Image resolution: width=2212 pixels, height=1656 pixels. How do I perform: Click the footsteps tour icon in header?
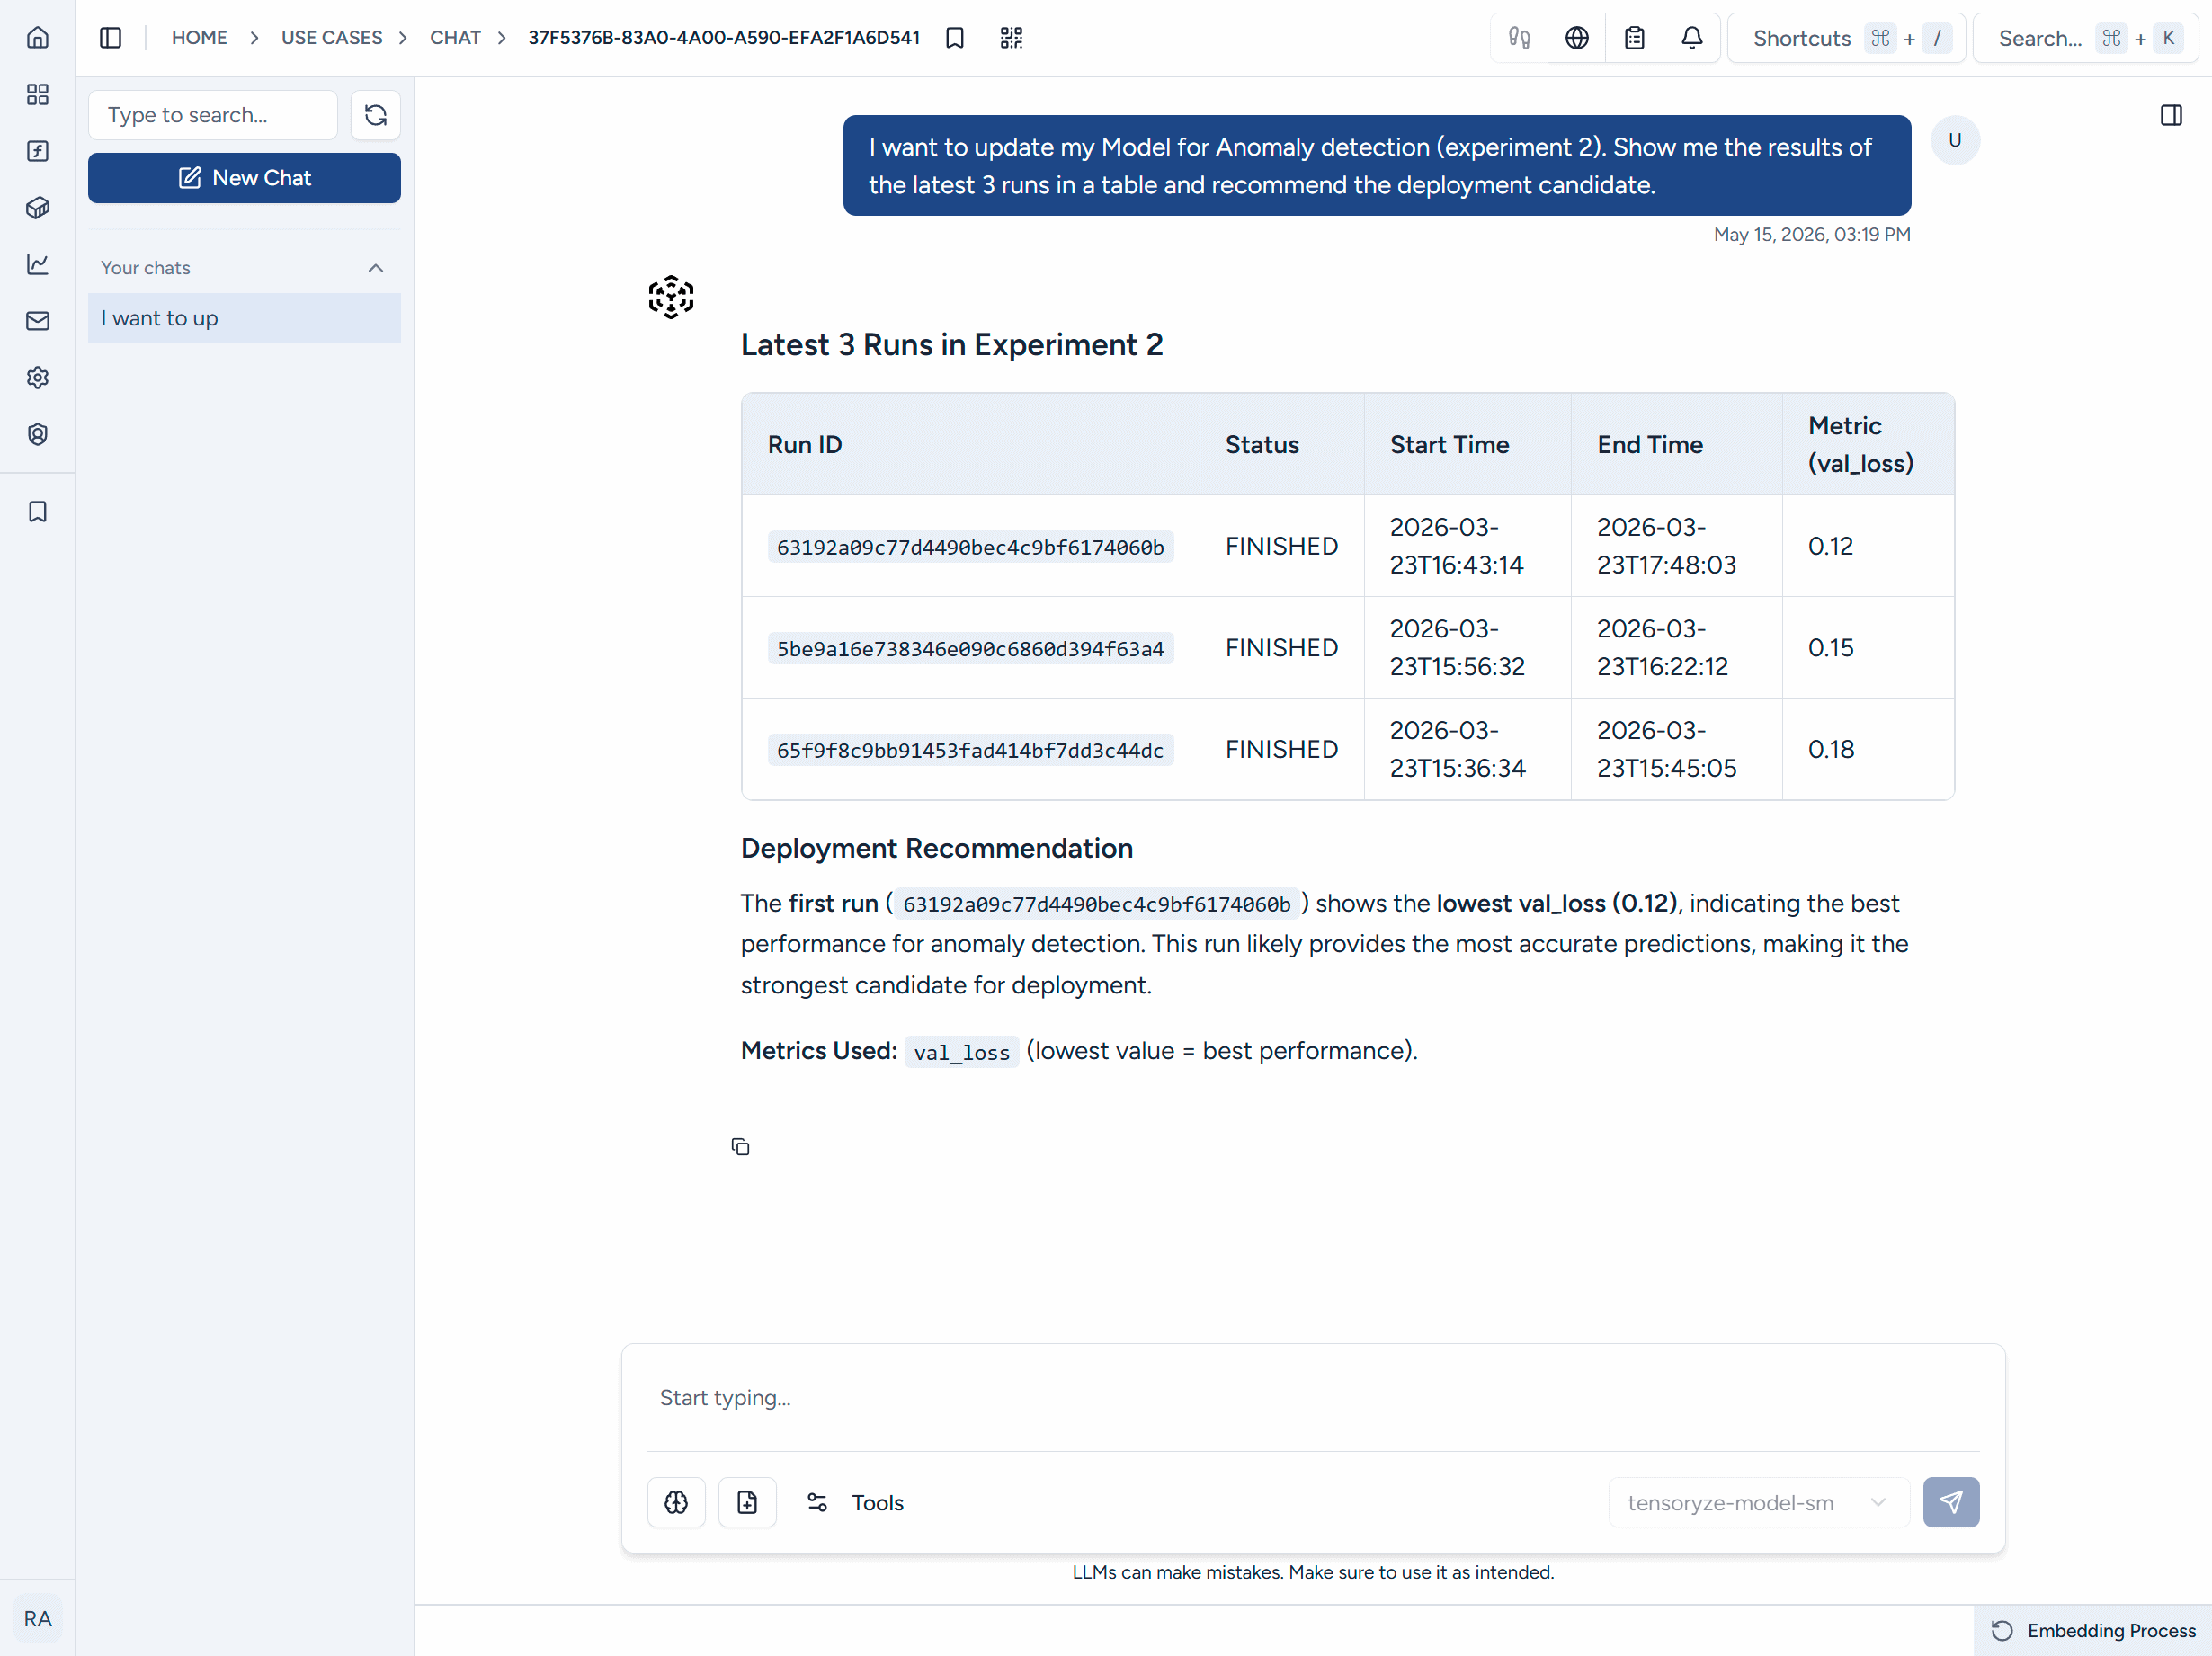click(x=1519, y=38)
